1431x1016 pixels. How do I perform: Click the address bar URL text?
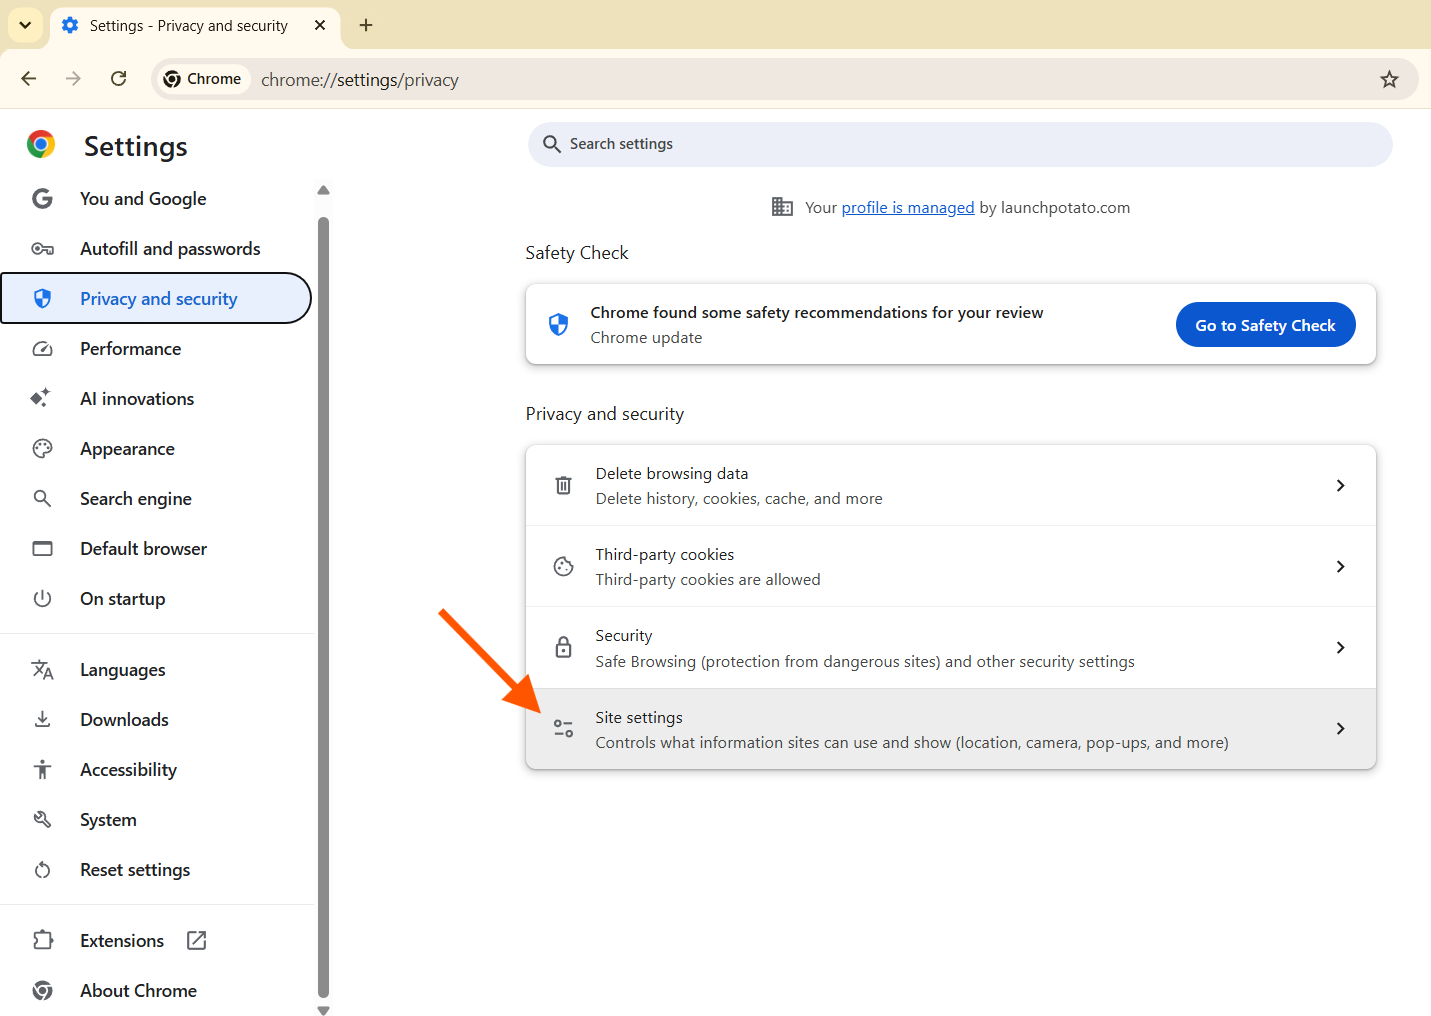click(360, 80)
